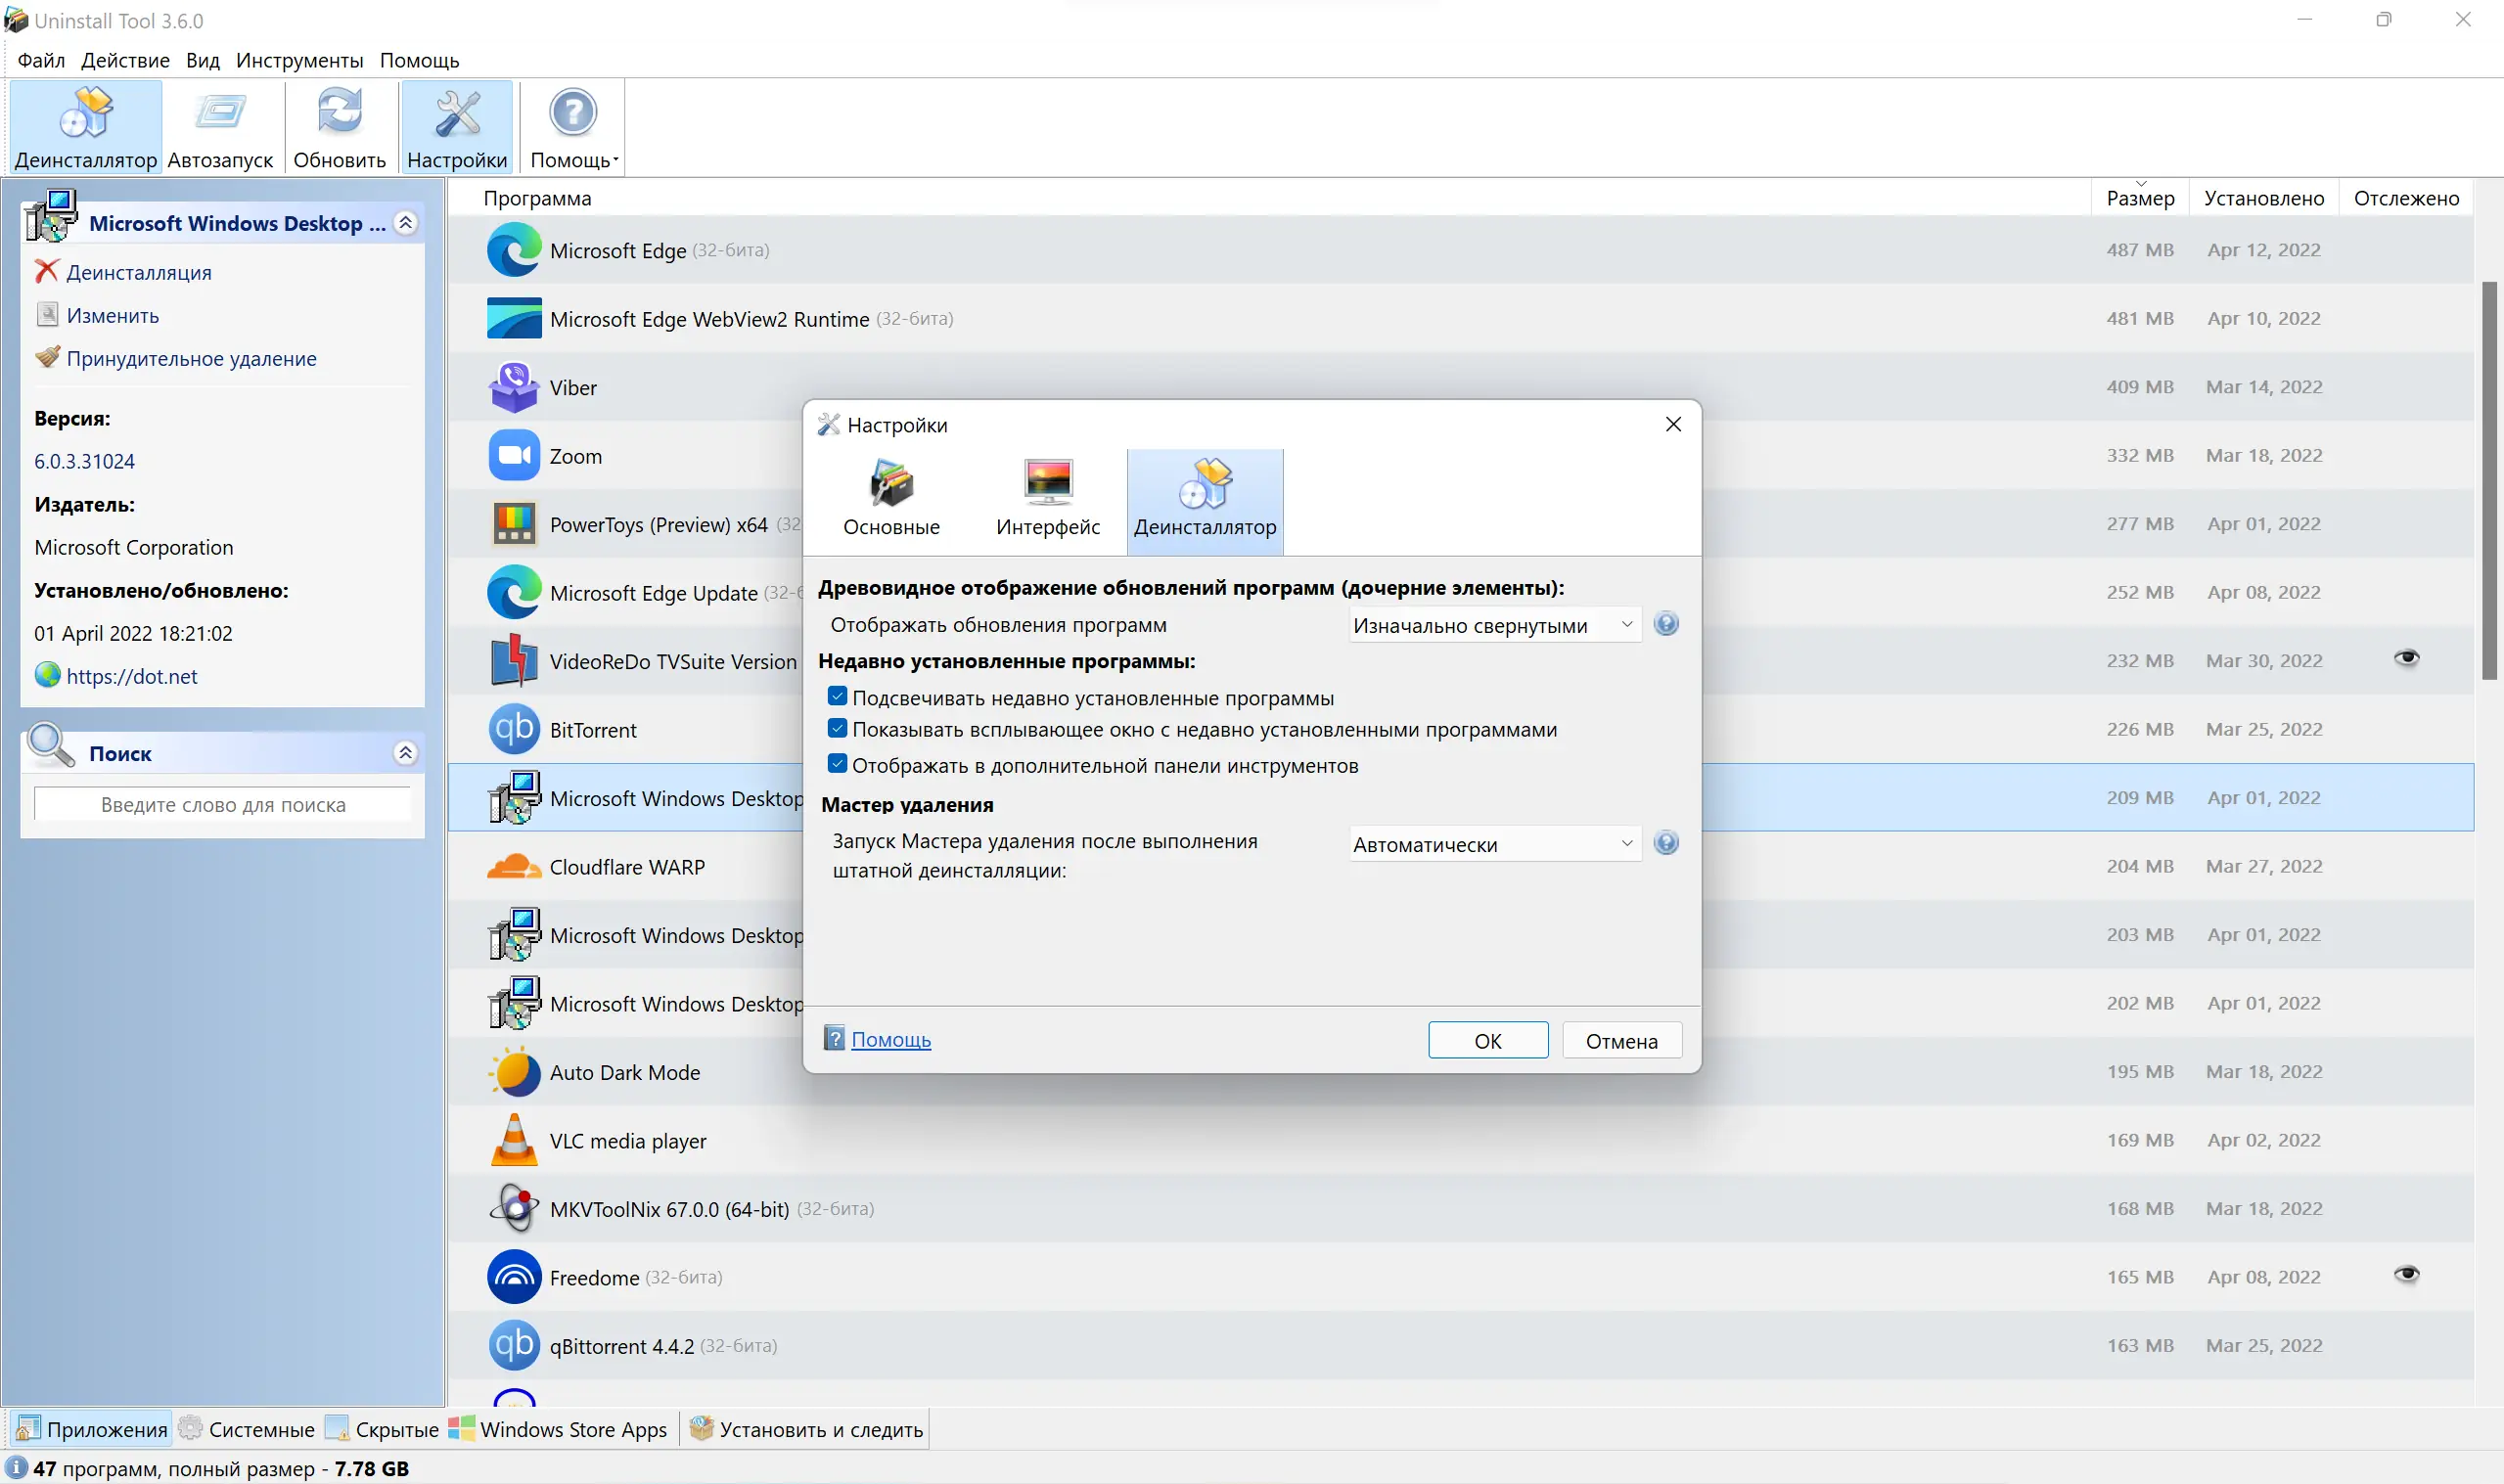Uncheck Подсвечивать недавно установленные программы

[x=838, y=697]
